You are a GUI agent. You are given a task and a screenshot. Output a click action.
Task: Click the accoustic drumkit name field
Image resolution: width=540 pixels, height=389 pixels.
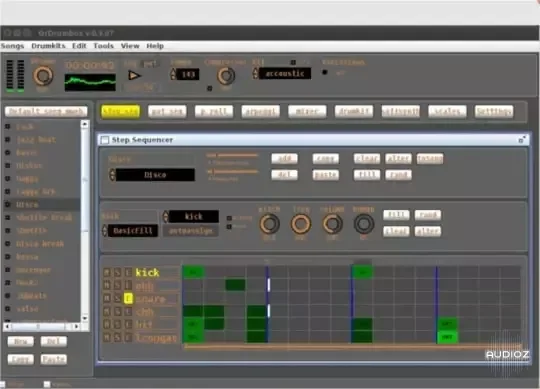click(x=285, y=73)
